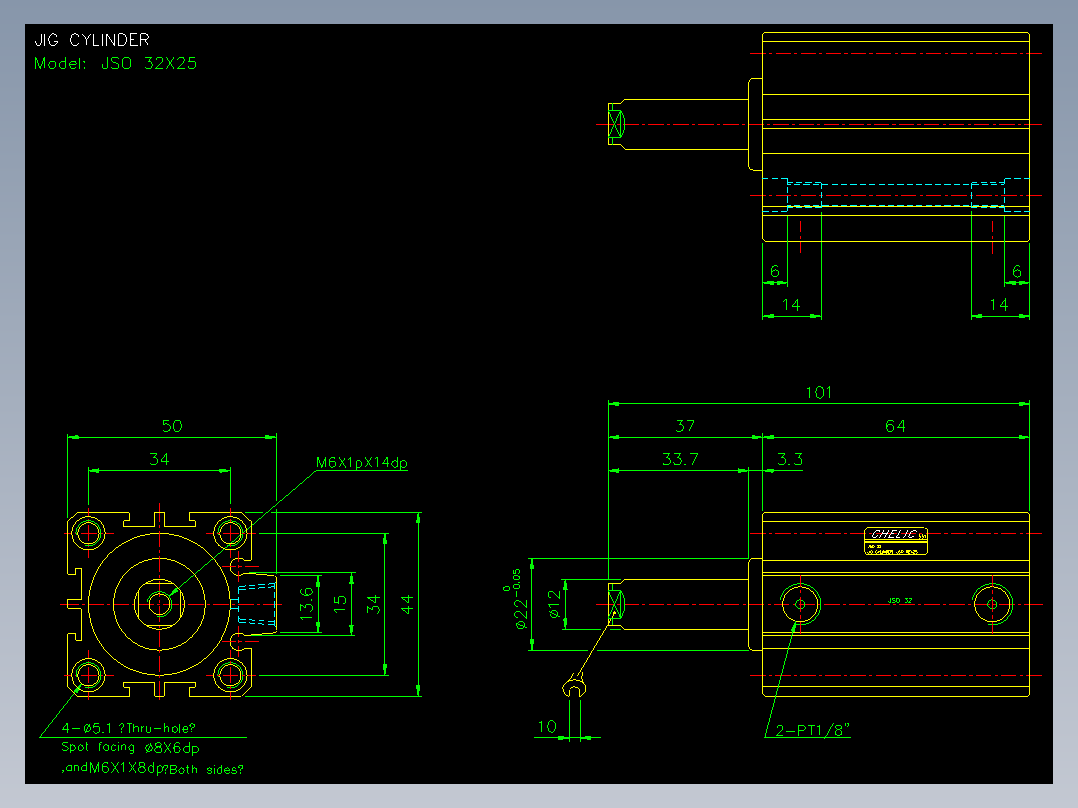Screen dimensions: 1078x808
Task: Click the "3.3" dimension value
Action: click(790, 459)
